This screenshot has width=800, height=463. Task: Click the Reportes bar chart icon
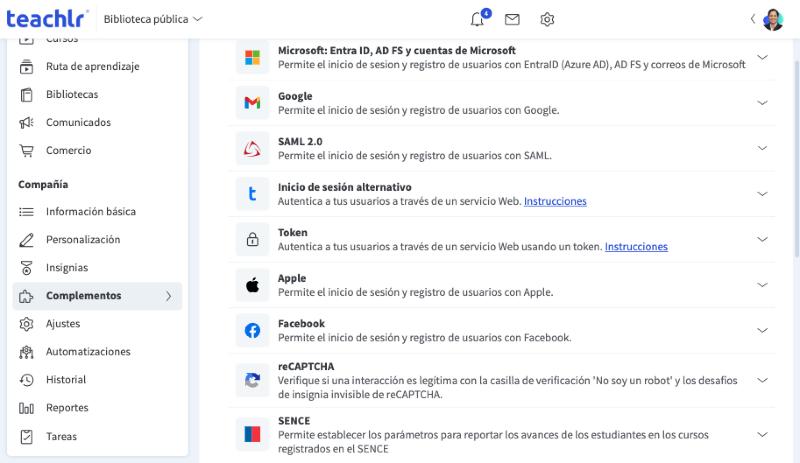coord(26,408)
